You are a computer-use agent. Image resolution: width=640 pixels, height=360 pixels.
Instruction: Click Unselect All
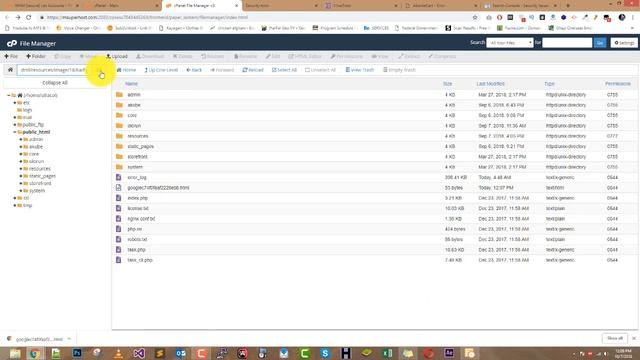pyautogui.click(x=320, y=70)
